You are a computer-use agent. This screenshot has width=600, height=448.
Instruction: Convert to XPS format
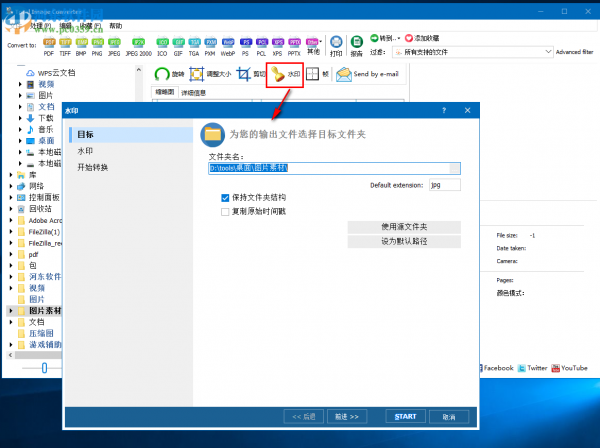[x=277, y=46]
